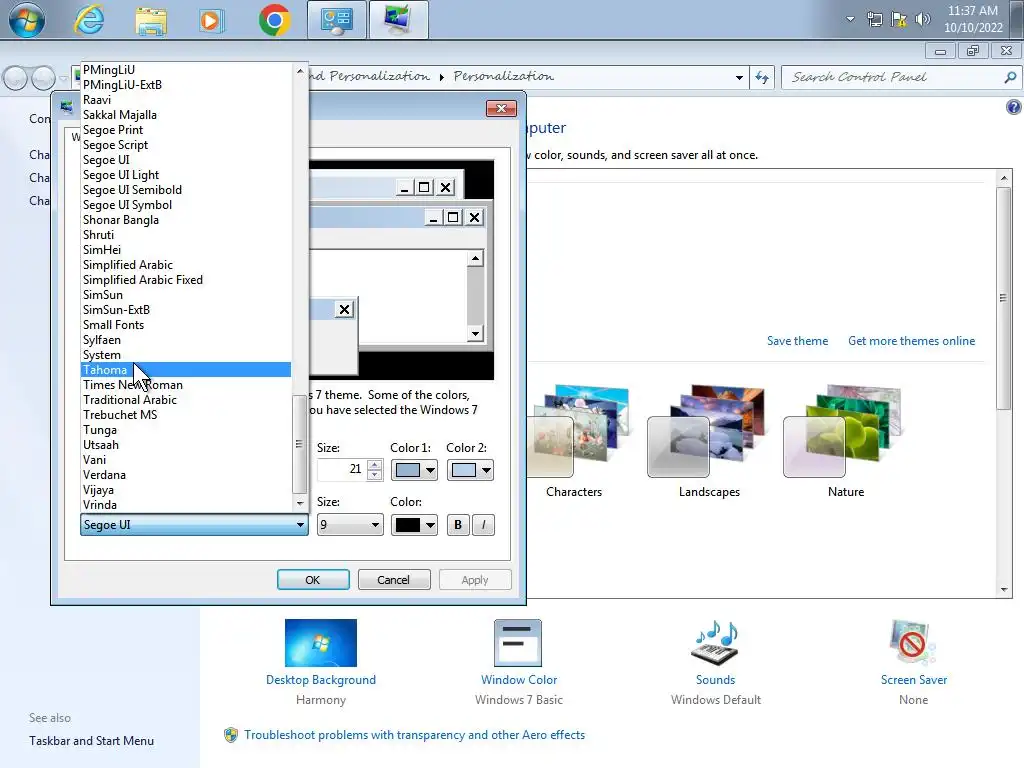The height and width of the screenshot is (768, 1024).
Task: Choose Times New Roman font
Action: [x=185, y=385]
